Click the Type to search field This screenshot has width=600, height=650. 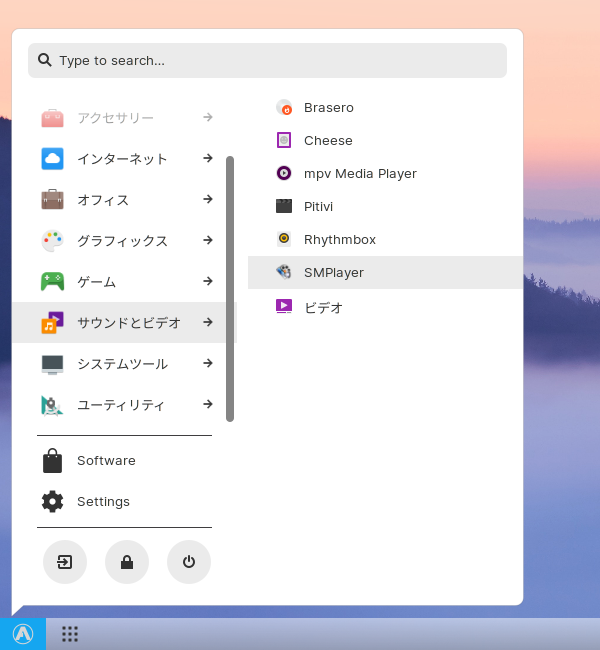point(267,61)
